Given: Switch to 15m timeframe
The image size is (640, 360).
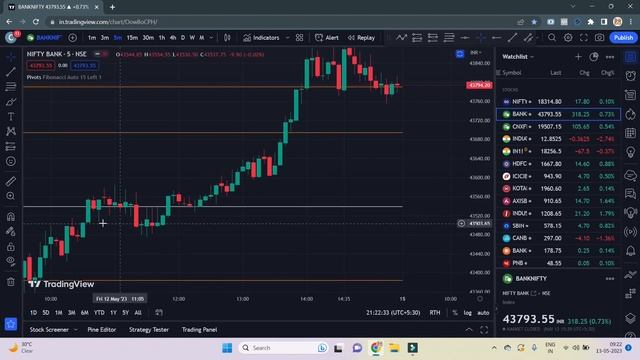Looking at the screenshot, I should [132, 38].
